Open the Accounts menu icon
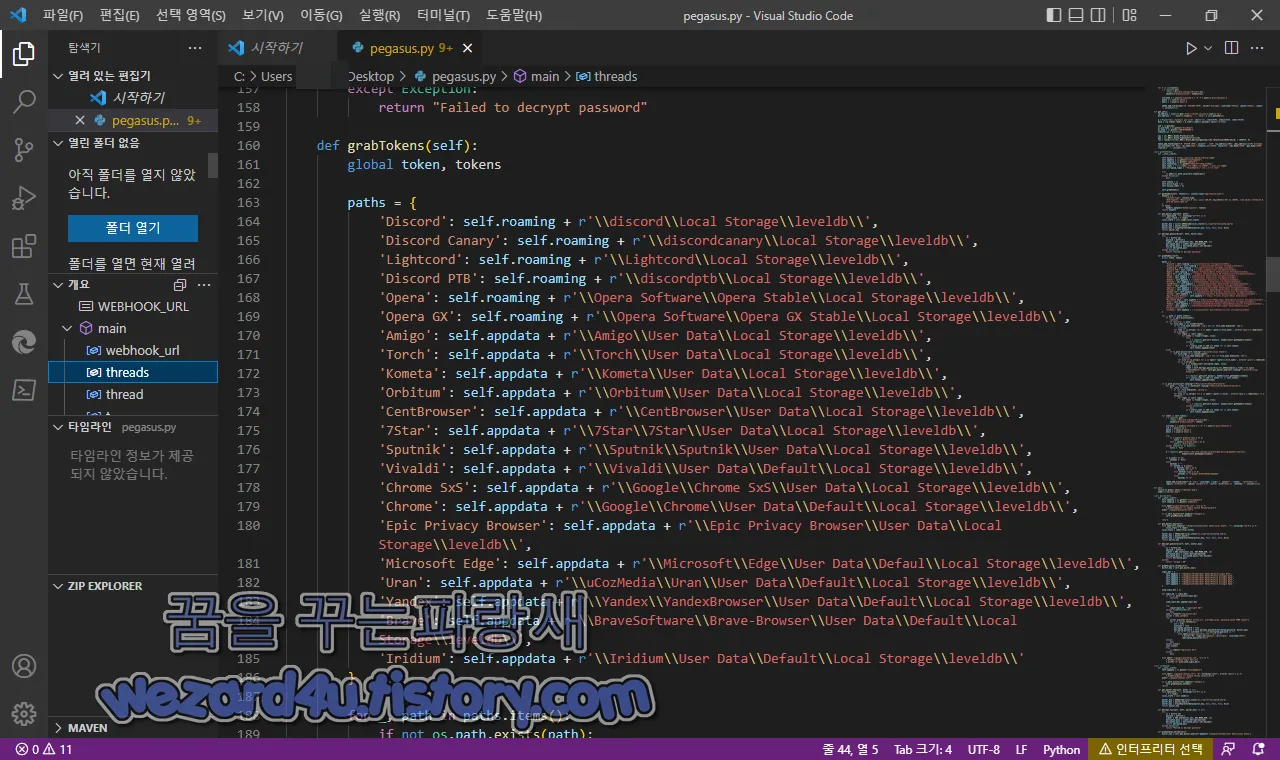The image size is (1280, 760). (24, 666)
